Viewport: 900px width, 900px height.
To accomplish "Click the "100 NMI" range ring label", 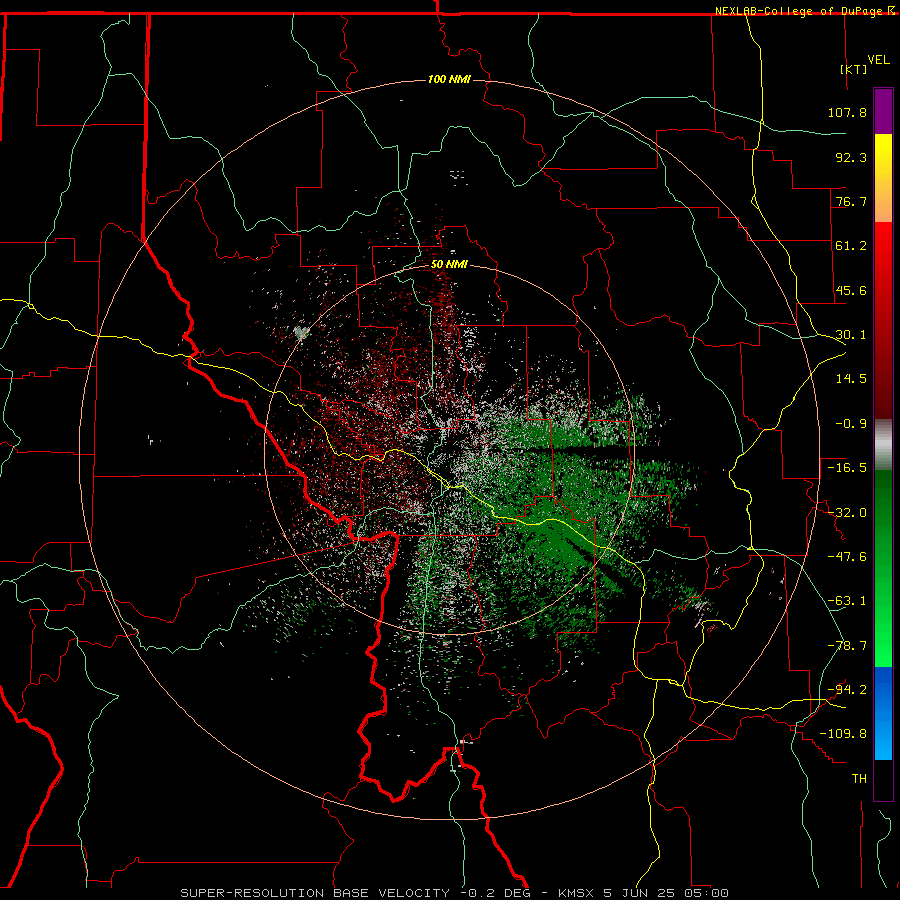I will pyautogui.click(x=449, y=79).
